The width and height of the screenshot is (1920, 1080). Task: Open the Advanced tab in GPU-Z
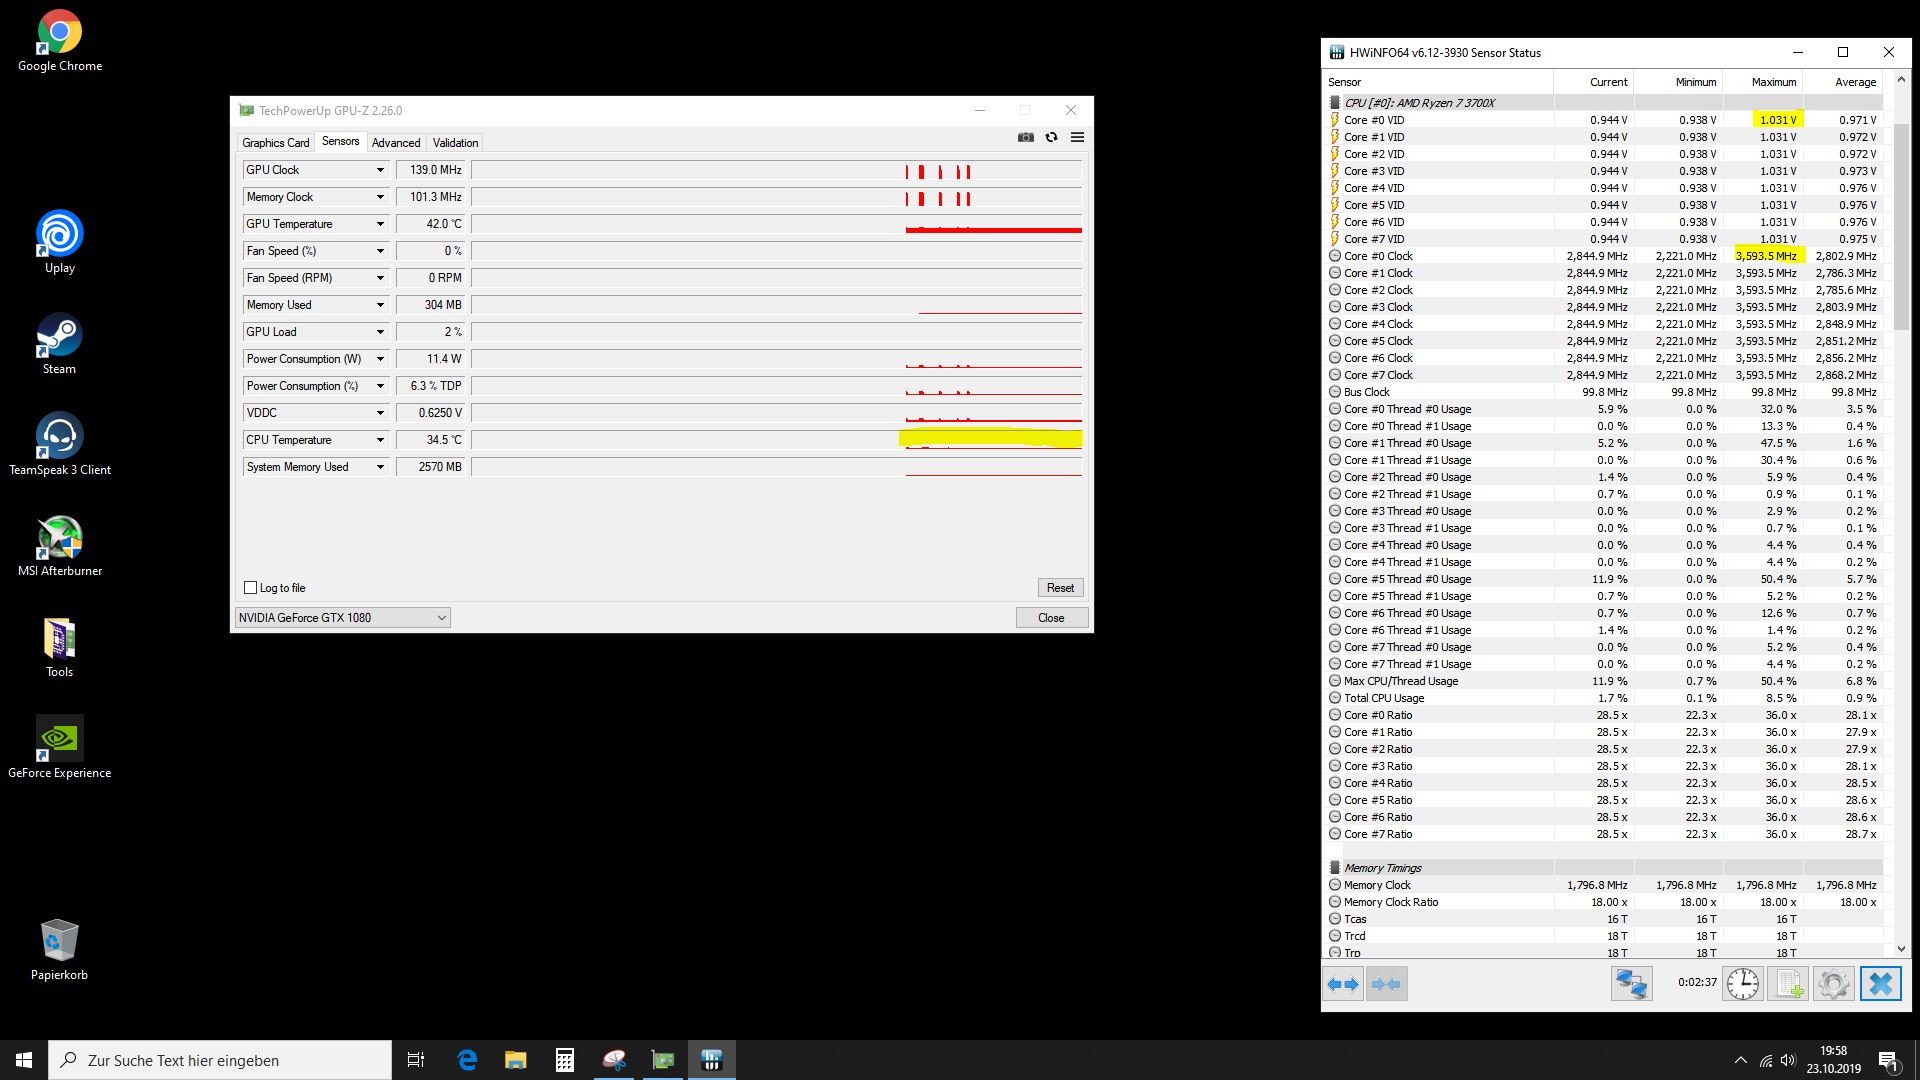coord(396,143)
